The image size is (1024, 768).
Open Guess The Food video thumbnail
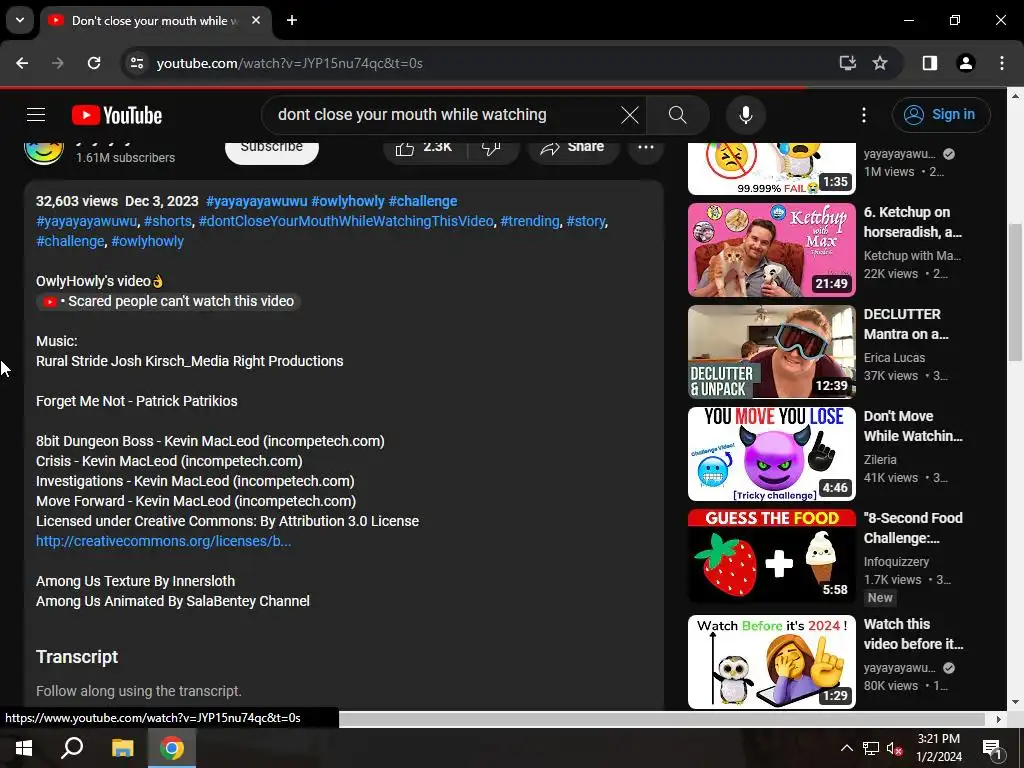771,556
